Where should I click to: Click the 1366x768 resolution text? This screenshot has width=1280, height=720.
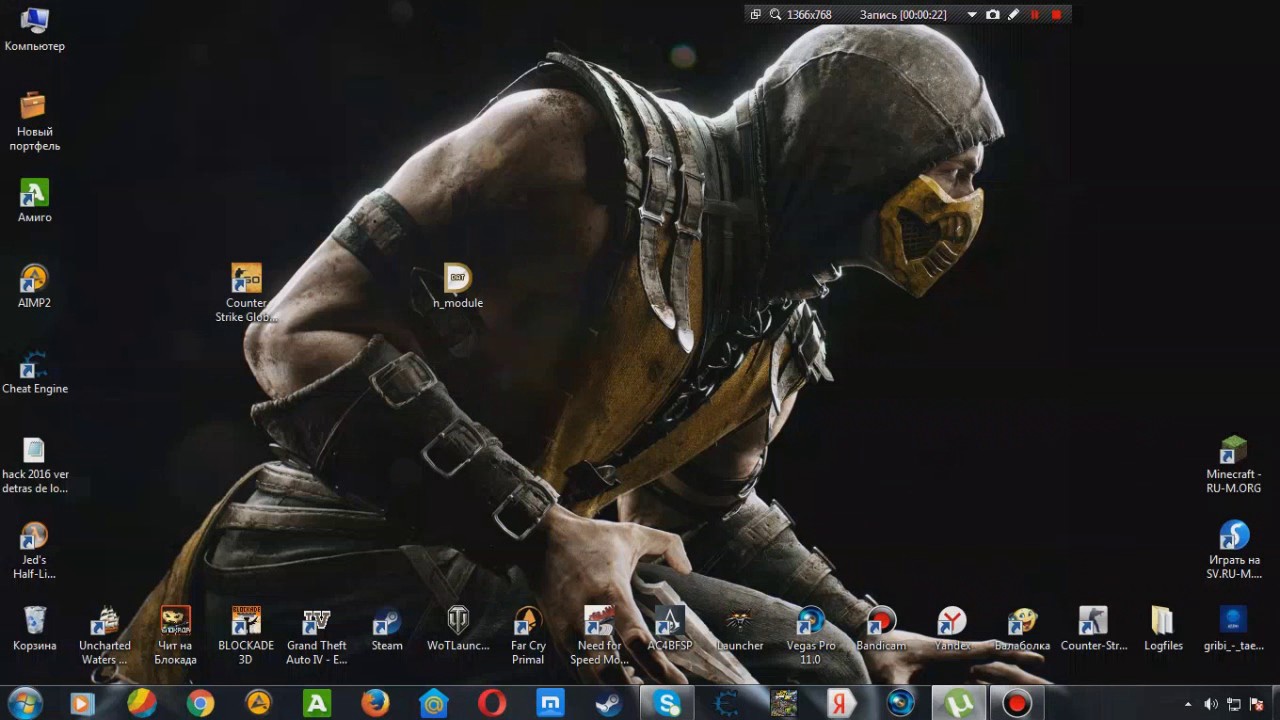click(809, 15)
